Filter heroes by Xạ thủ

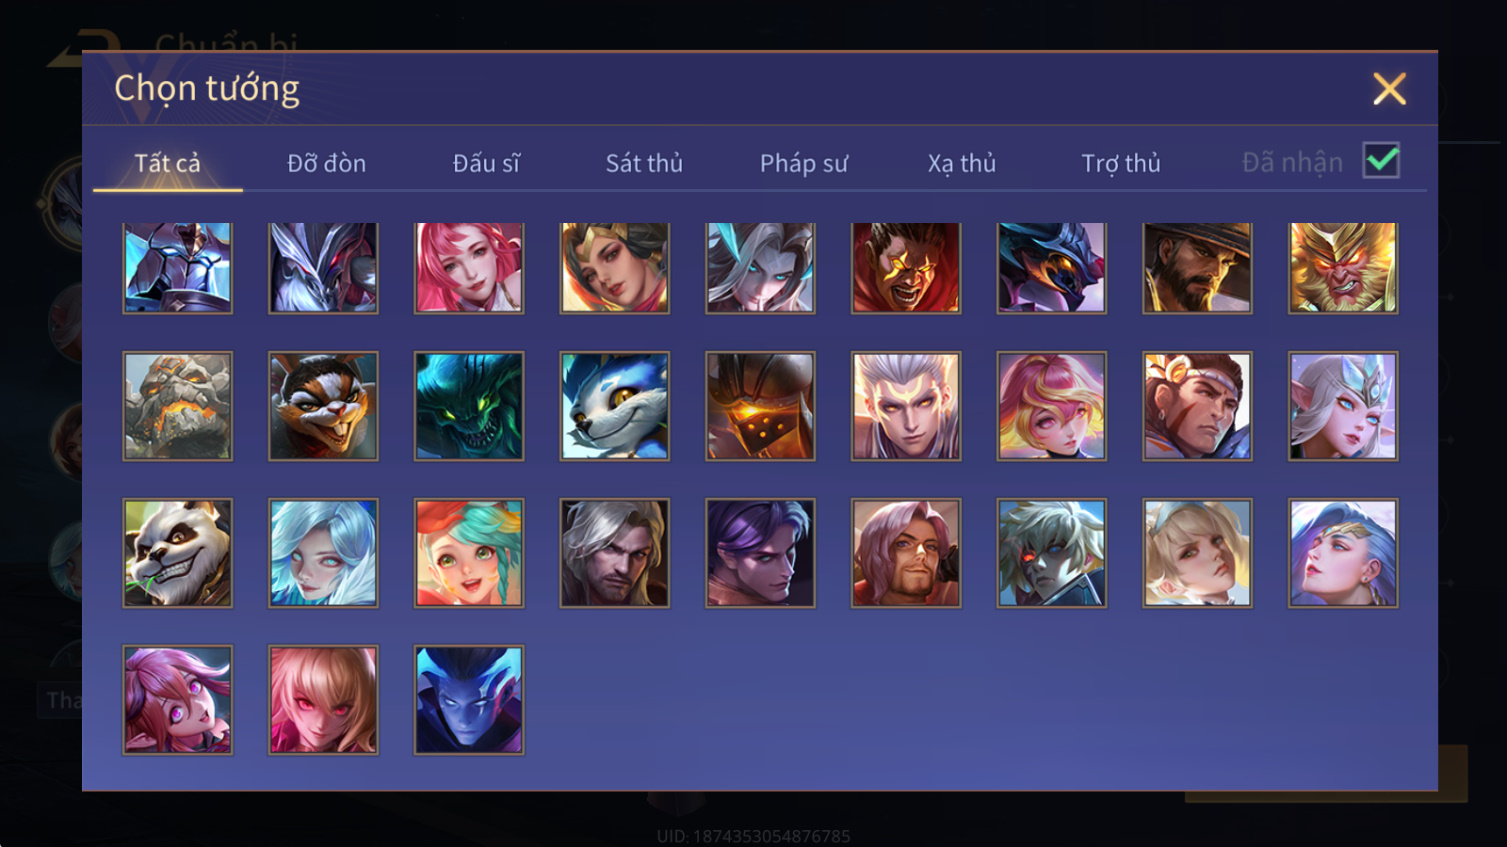point(962,163)
